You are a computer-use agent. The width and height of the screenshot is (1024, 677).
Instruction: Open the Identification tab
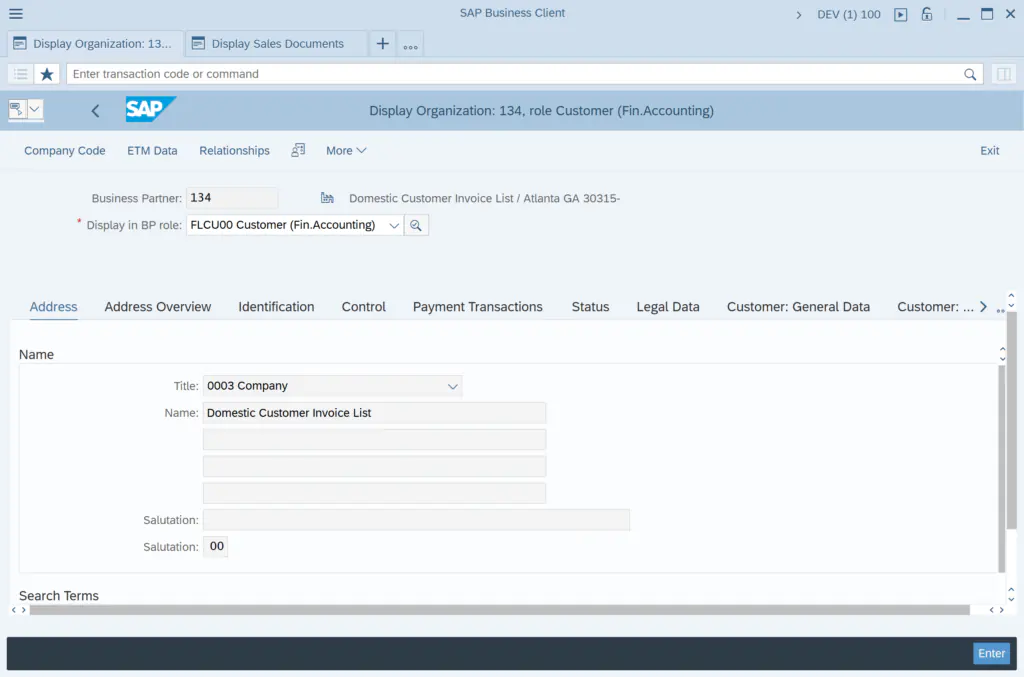(x=276, y=307)
